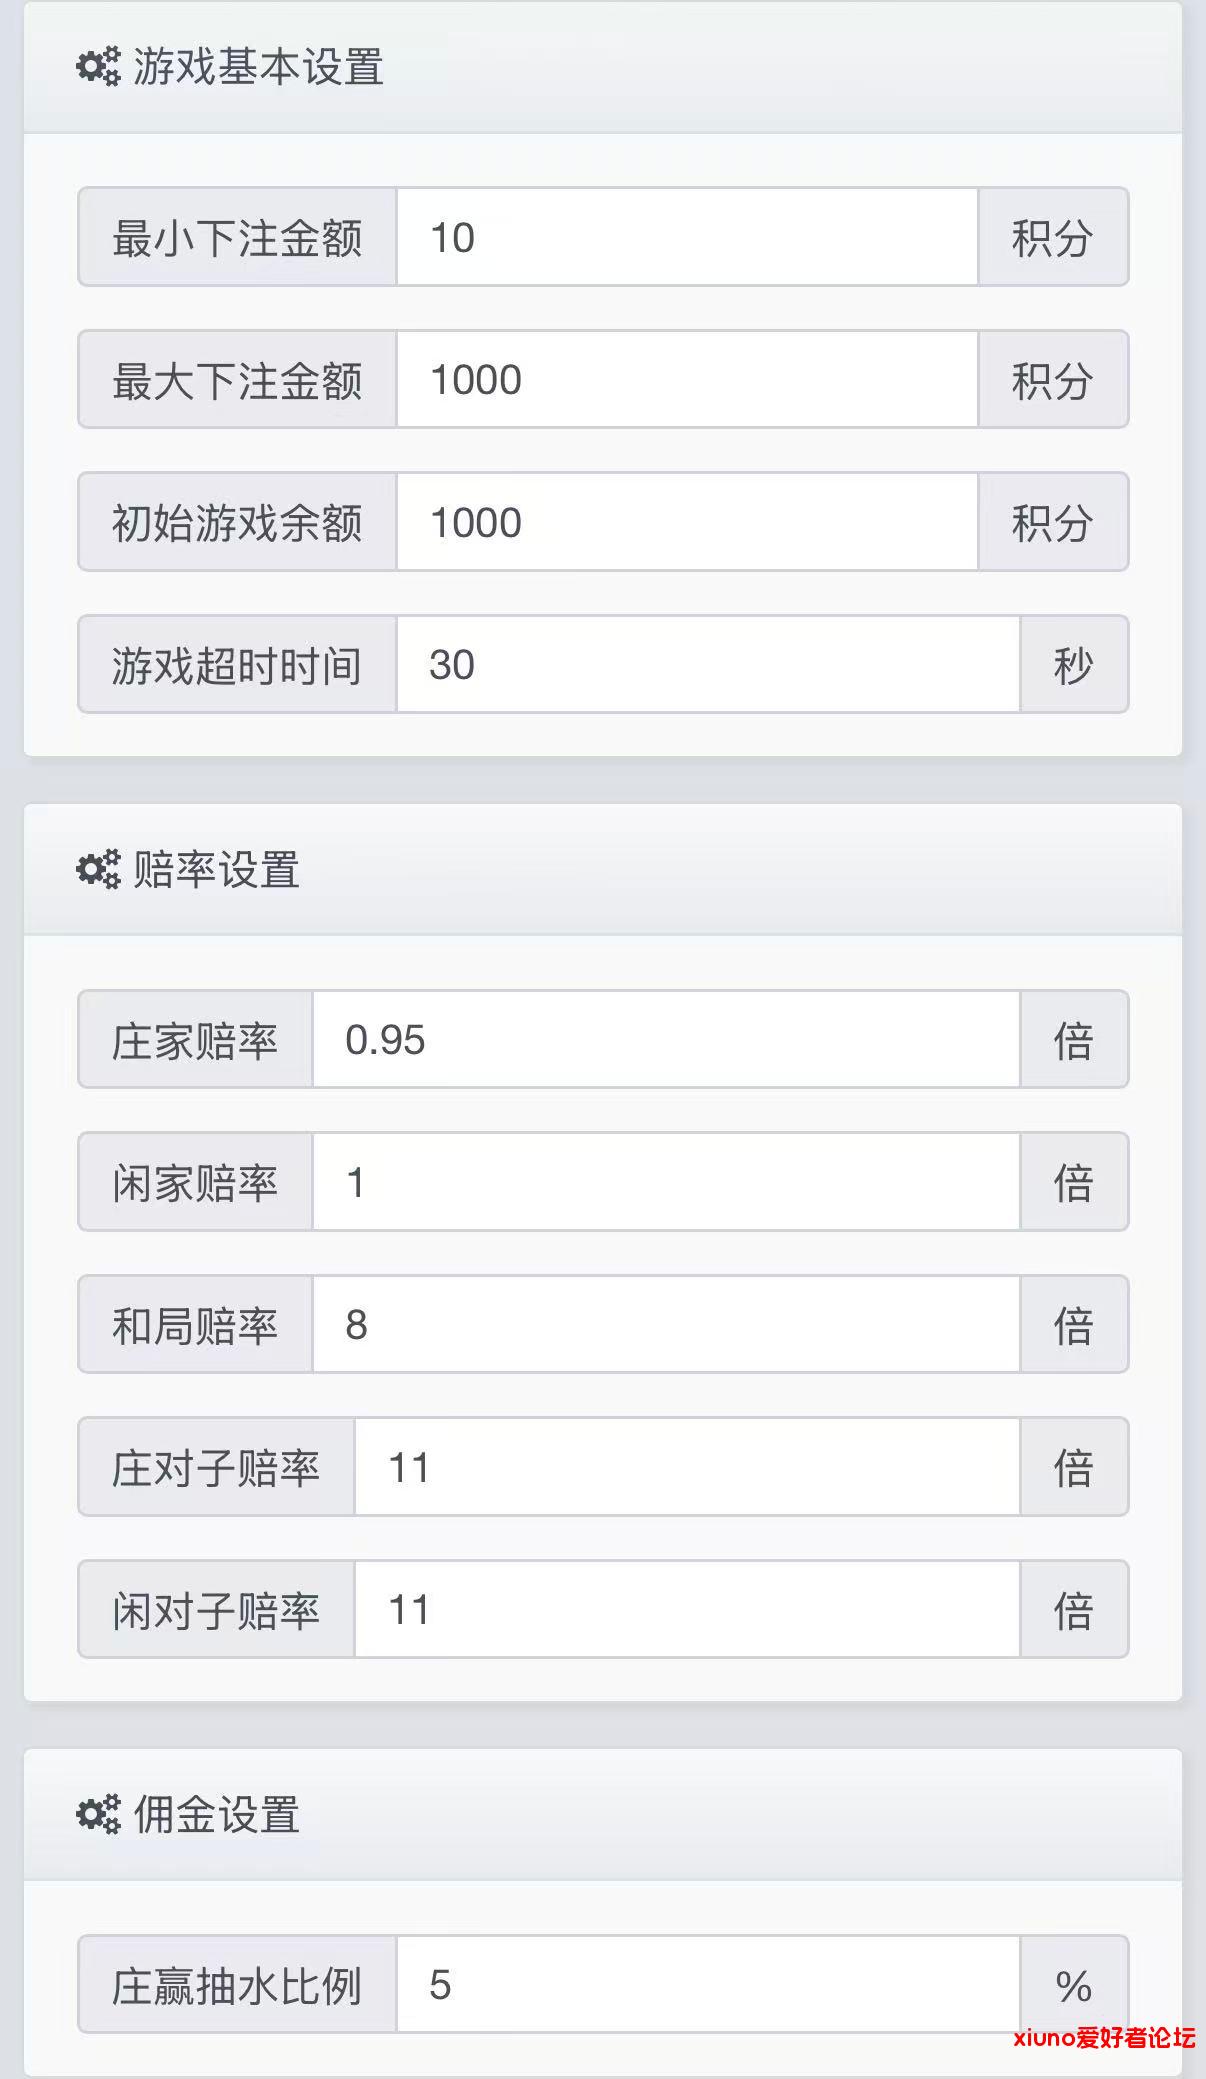Click the 佣金设置 panel header text
The height and width of the screenshot is (2079, 1206).
coord(216,1814)
